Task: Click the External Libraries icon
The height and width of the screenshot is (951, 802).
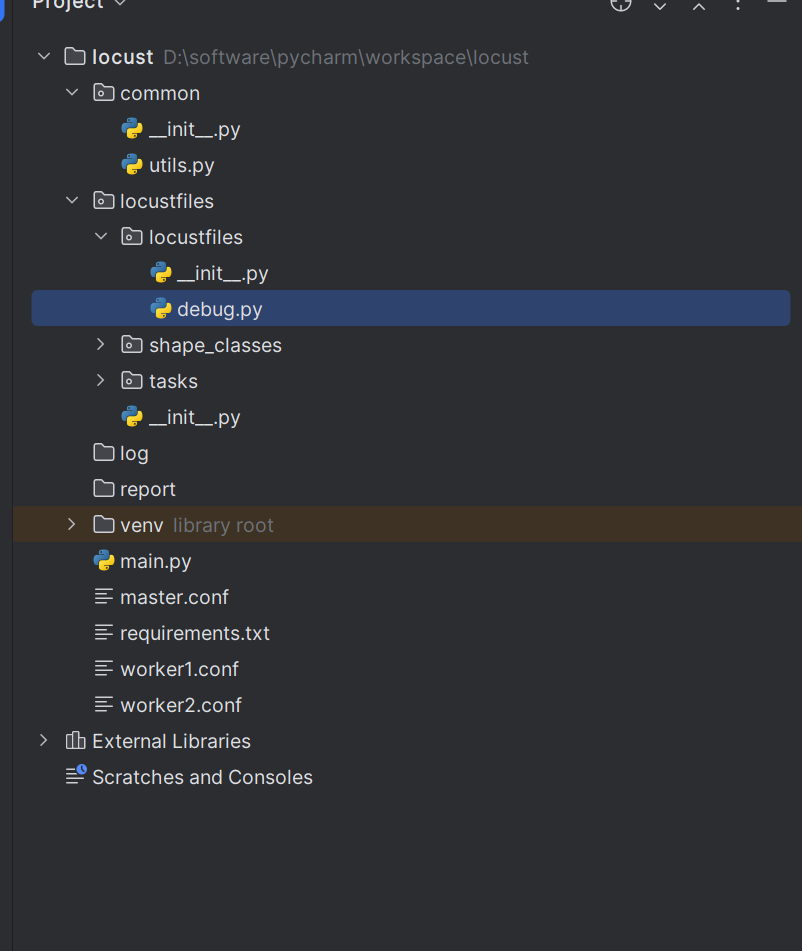Action: (x=75, y=741)
